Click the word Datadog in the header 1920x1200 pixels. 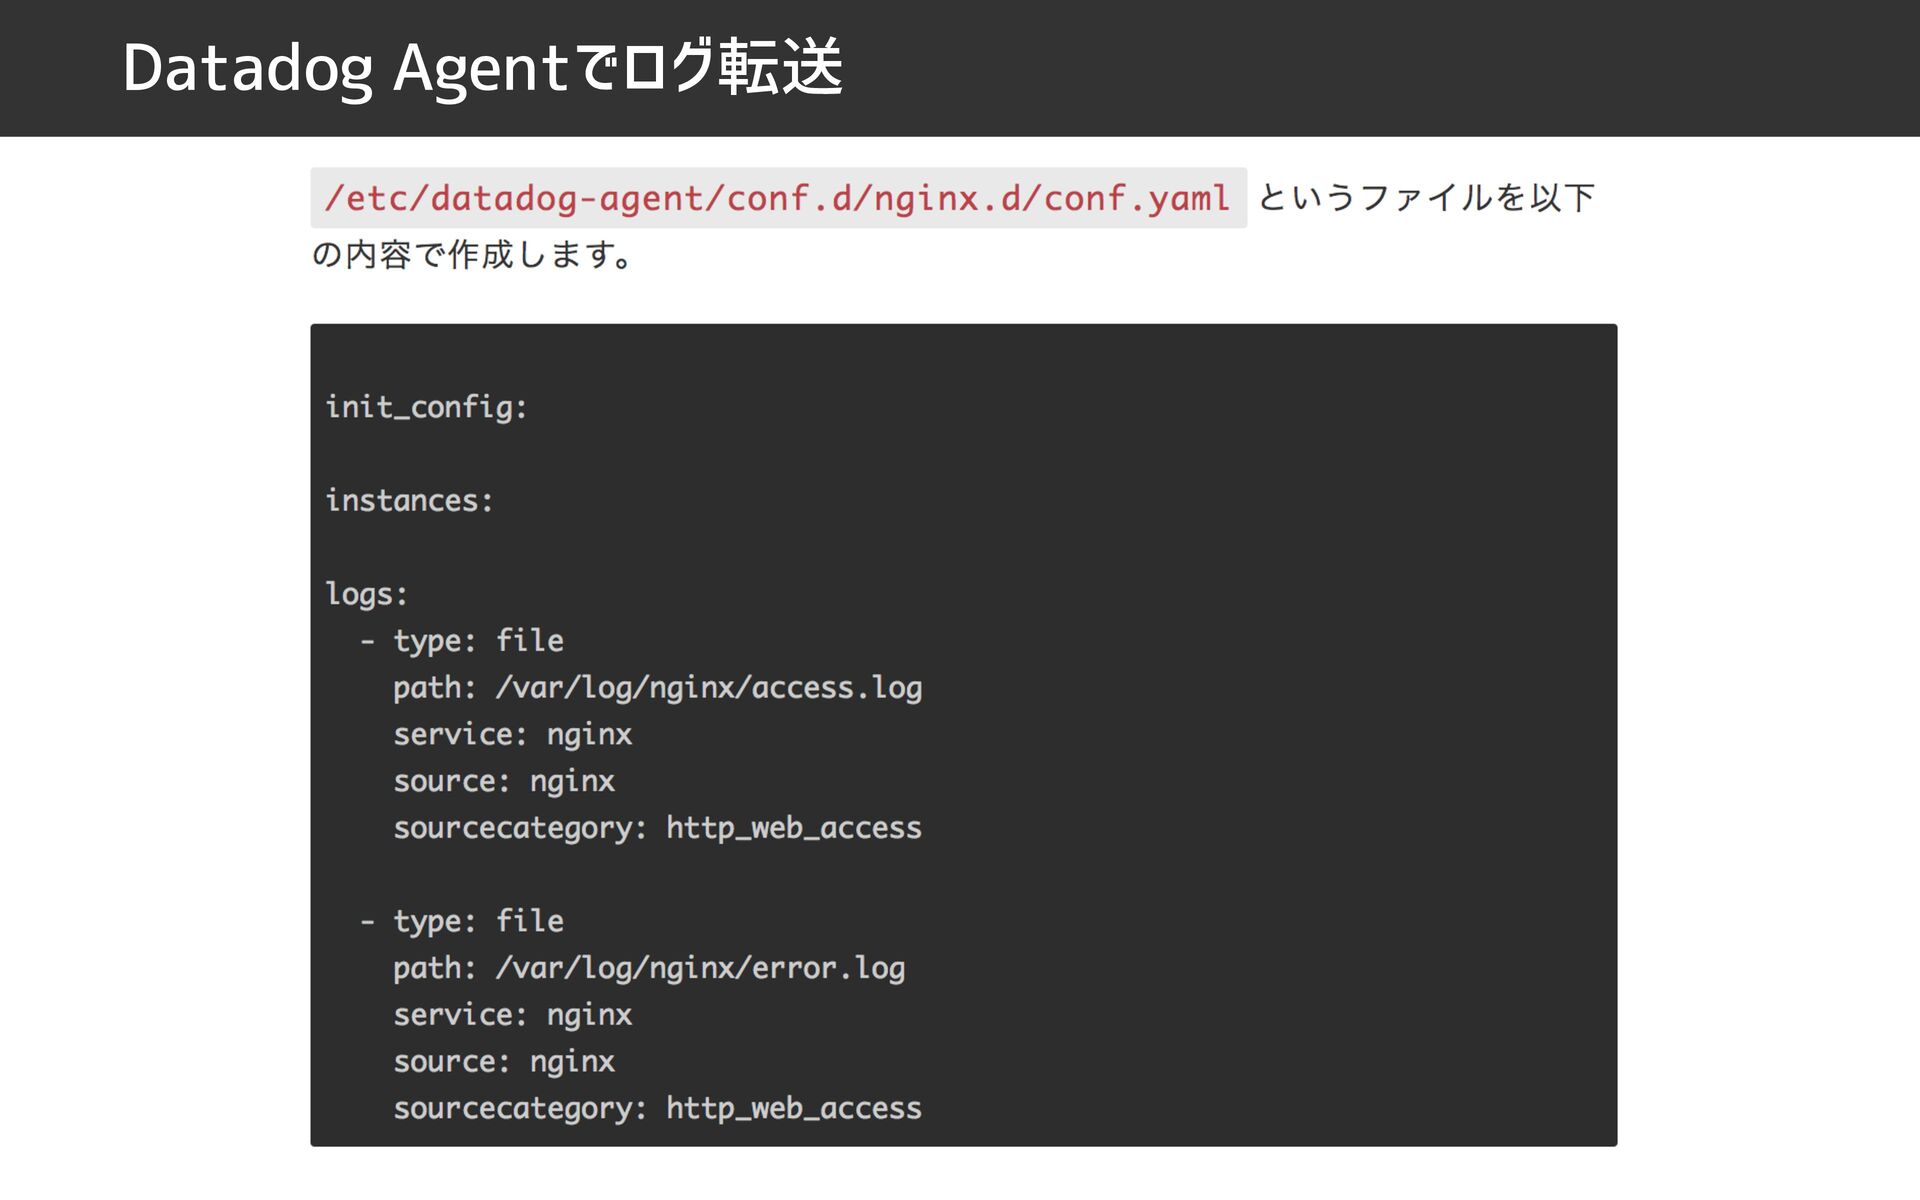click(248, 69)
